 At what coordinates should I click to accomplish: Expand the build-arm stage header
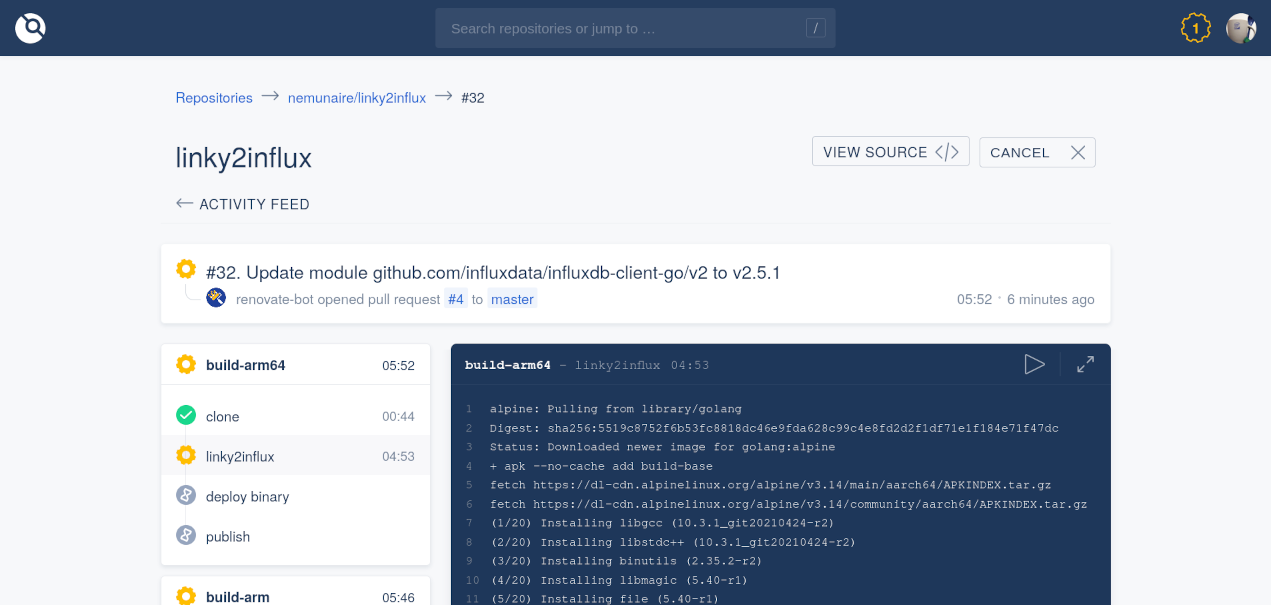(295, 596)
